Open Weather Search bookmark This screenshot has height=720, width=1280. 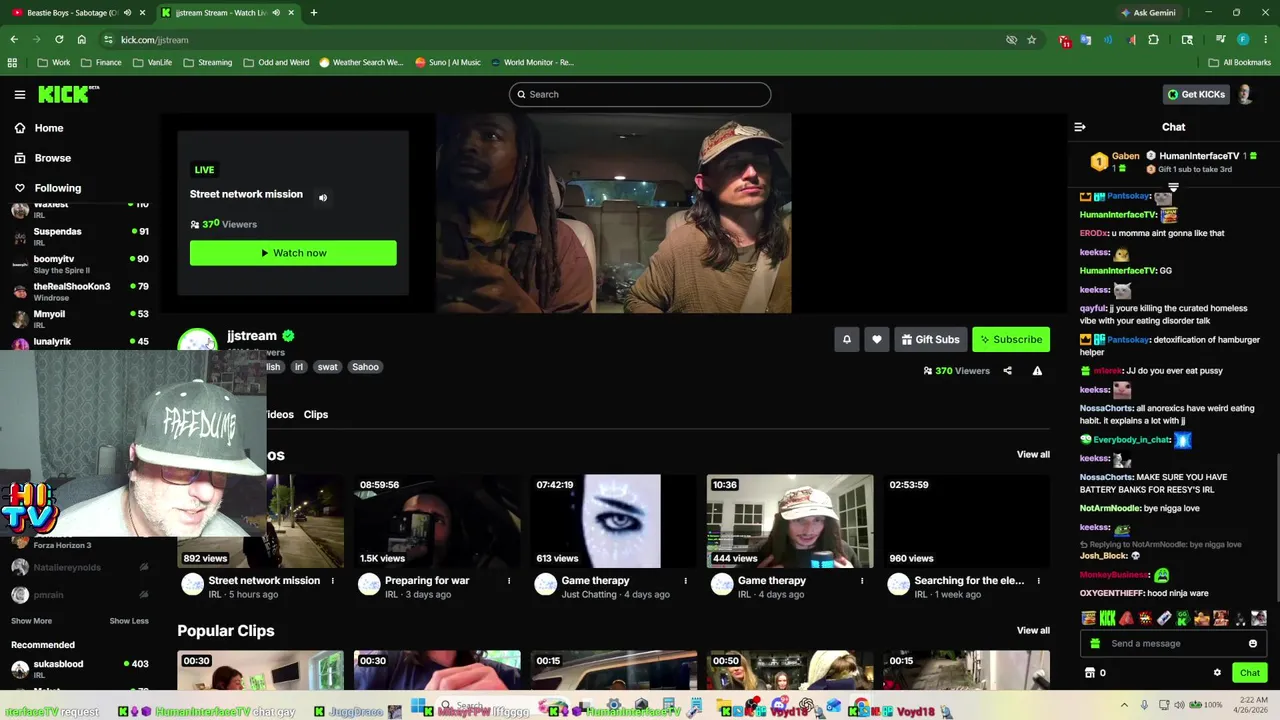pos(361,62)
